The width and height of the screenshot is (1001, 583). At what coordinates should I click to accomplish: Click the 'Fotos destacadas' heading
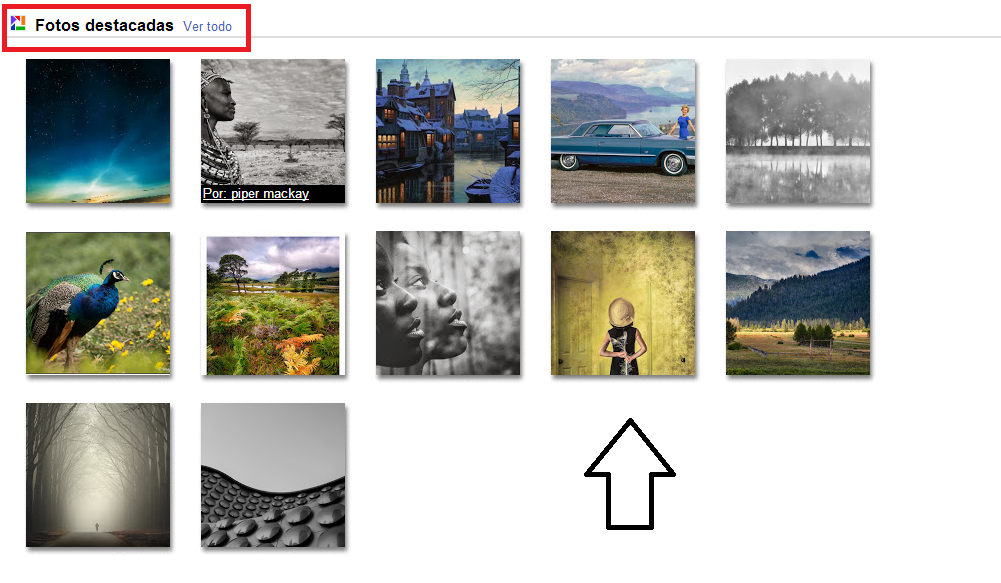(x=104, y=26)
